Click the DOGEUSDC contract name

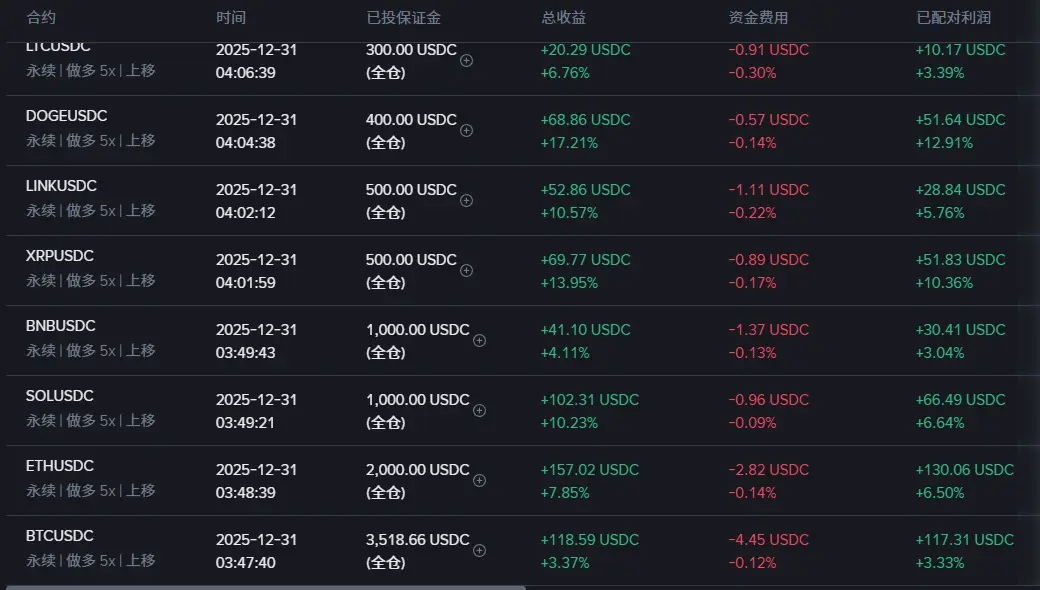point(66,116)
